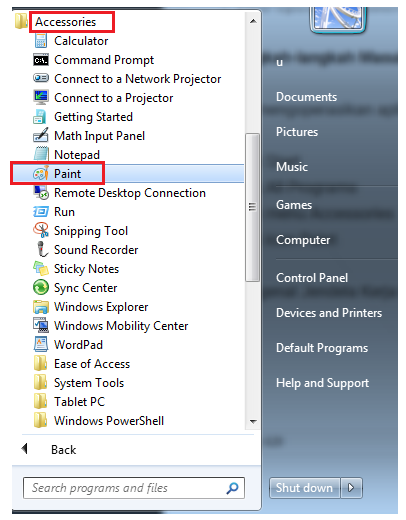Launch Command Prompt from its black icon
Screen dimensions: 406x520
[x=41, y=60]
